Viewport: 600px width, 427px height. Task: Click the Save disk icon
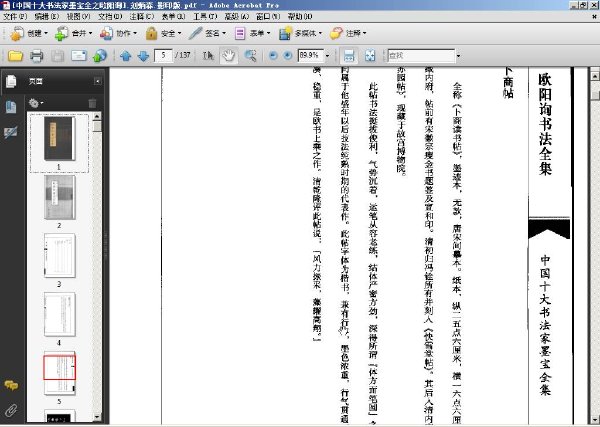[58, 56]
